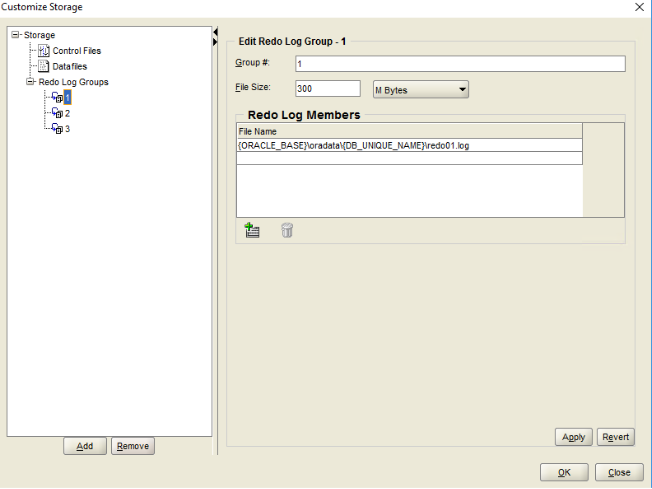This screenshot has height=489, width=652.
Task: Click the Revert button
Action: [x=616, y=437]
